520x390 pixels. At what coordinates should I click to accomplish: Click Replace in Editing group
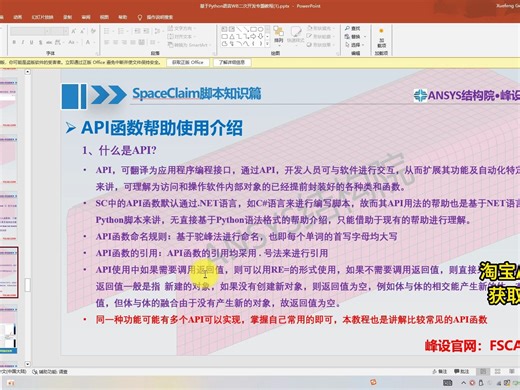(355, 36)
